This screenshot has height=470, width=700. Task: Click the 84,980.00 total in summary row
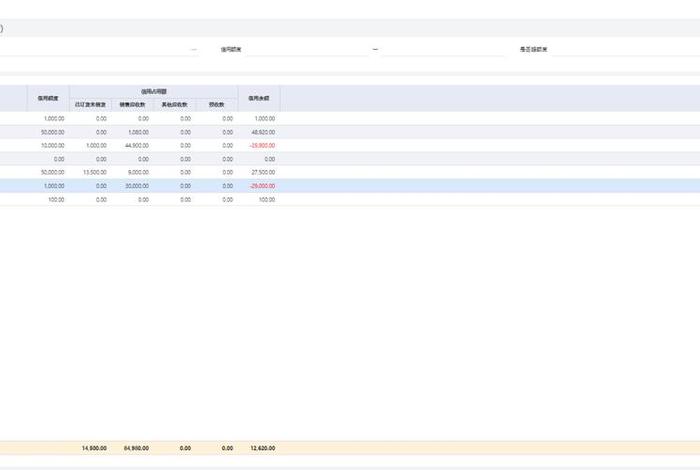point(135,448)
